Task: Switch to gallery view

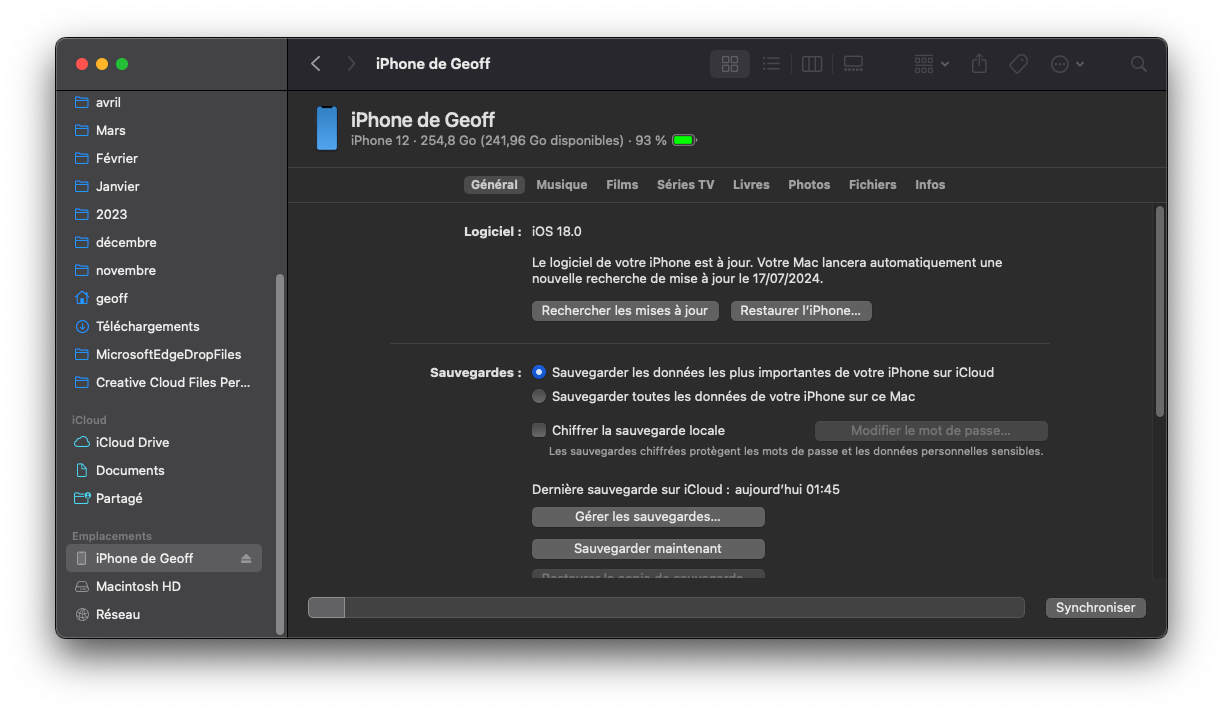Action: (853, 64)
